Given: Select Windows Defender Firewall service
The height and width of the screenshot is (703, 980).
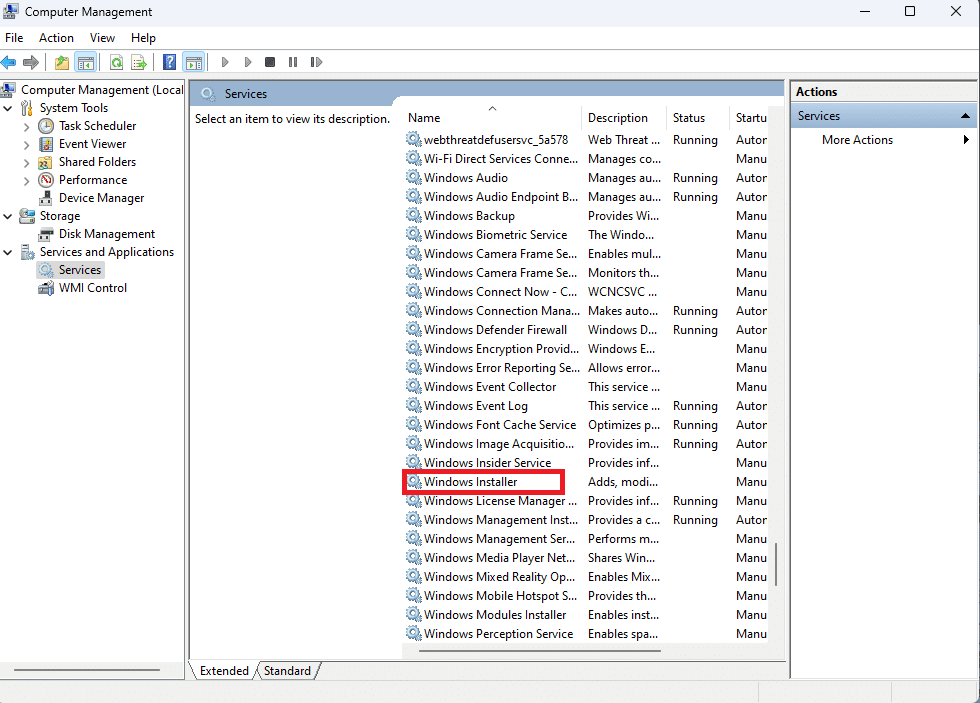Looking at the screenshot, I should (x=496, y=330).
